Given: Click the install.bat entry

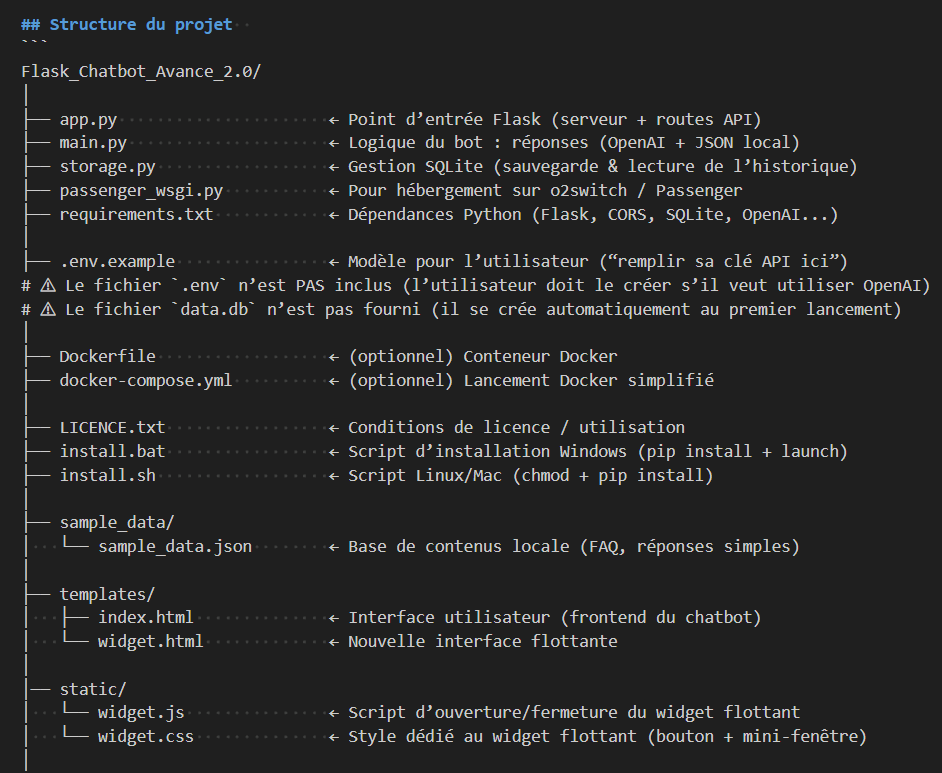Looking at the screenshot, I should [x=112, y=452].
